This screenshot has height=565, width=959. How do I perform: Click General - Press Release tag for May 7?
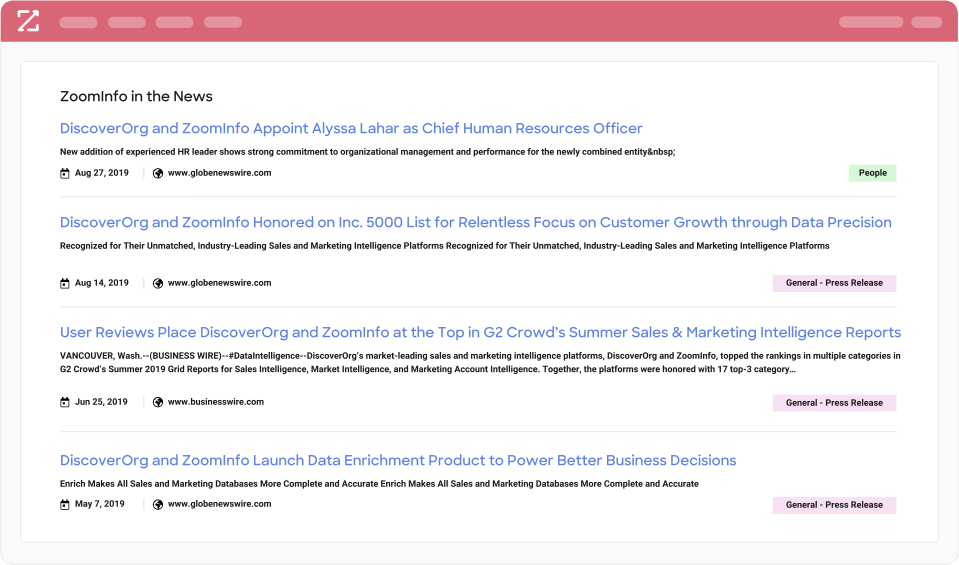point(834,505)
